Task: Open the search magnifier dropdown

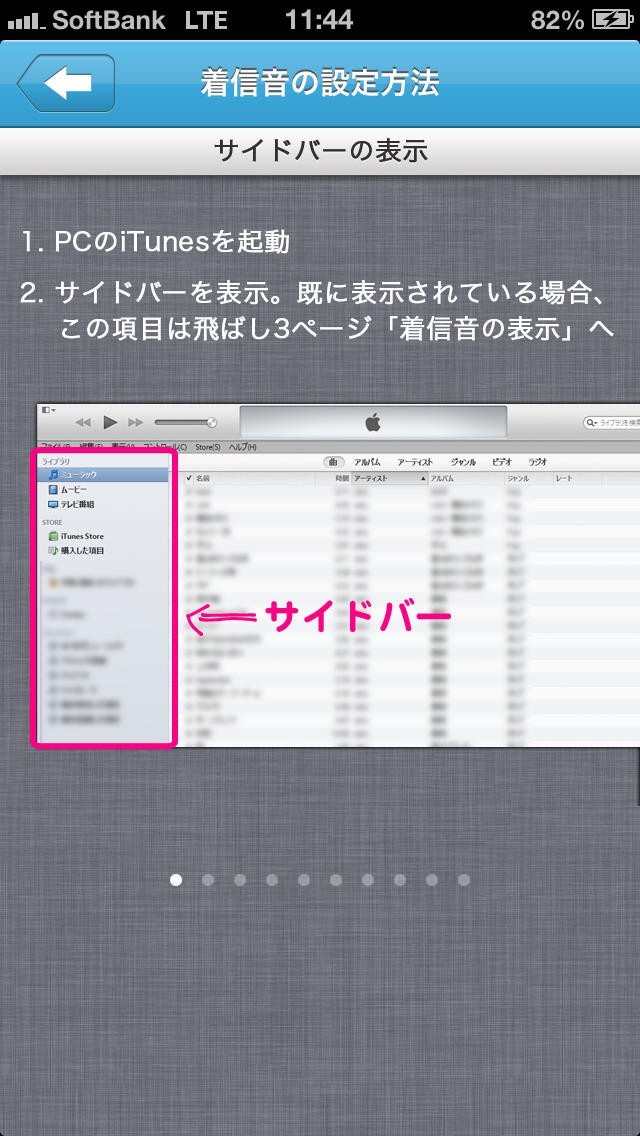Action: coord(591,423)
